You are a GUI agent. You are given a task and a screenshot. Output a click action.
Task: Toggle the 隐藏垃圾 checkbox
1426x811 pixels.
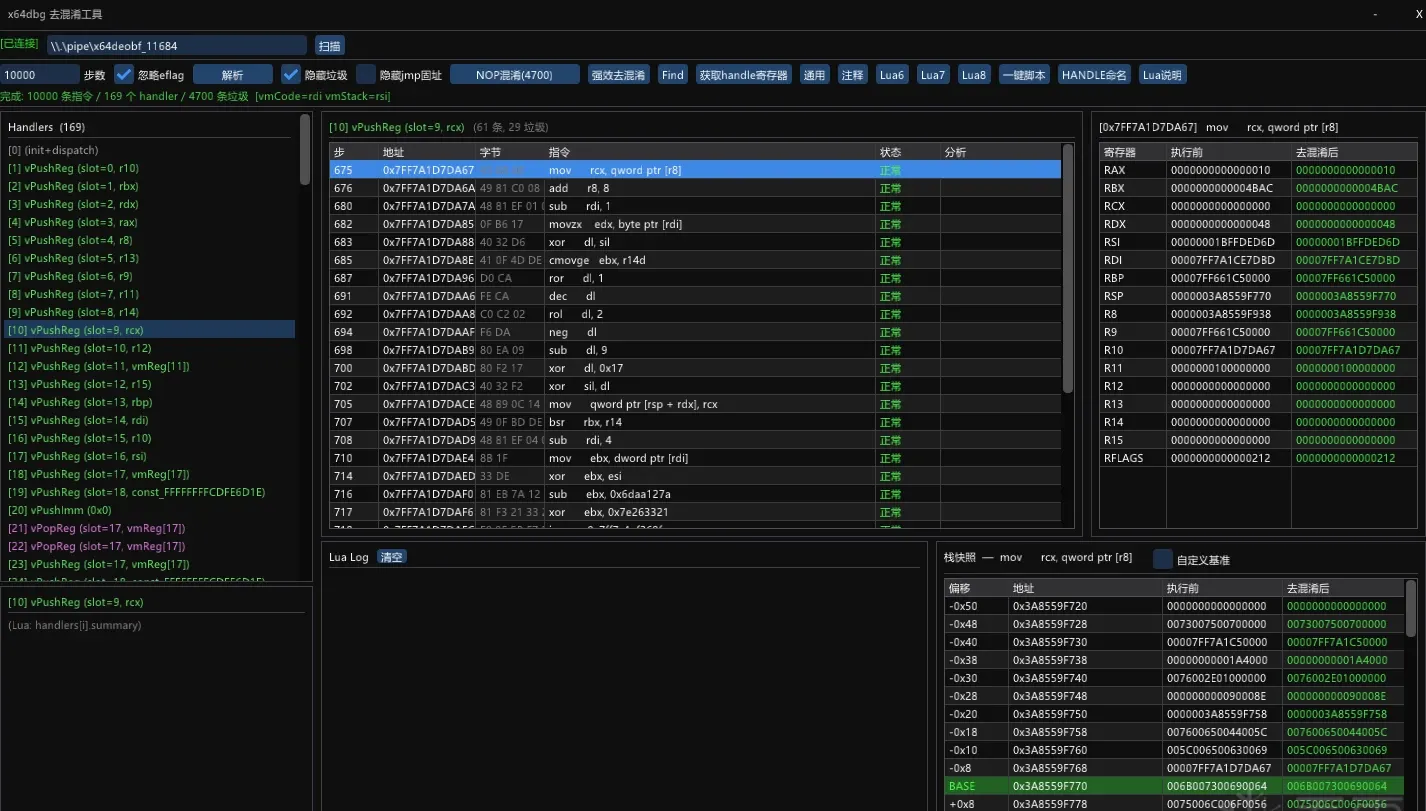click(291, 75)
